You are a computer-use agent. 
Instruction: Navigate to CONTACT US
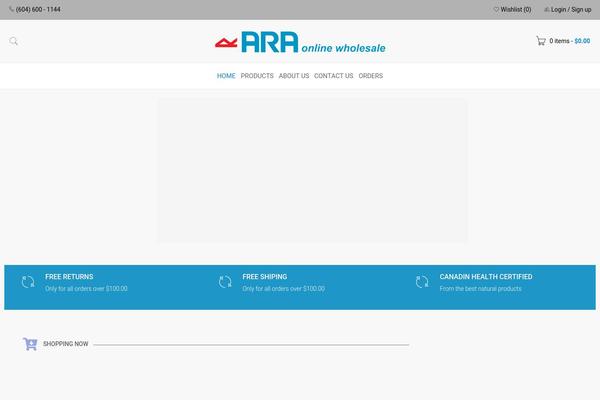point(333,76)
